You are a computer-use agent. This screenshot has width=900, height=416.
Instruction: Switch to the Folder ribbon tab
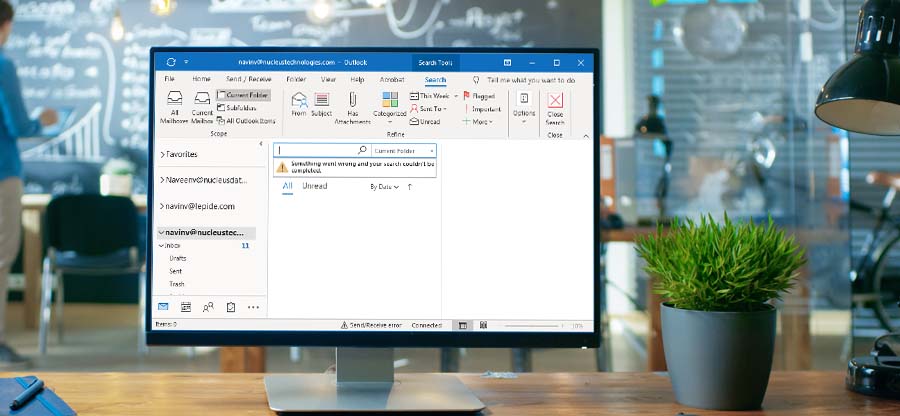(296, 79)
